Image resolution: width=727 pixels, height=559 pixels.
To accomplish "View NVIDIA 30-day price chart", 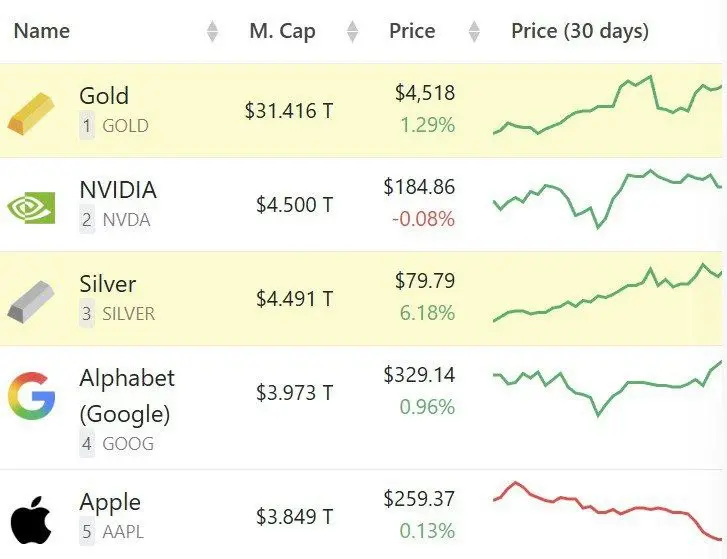I will coord(606,198).
